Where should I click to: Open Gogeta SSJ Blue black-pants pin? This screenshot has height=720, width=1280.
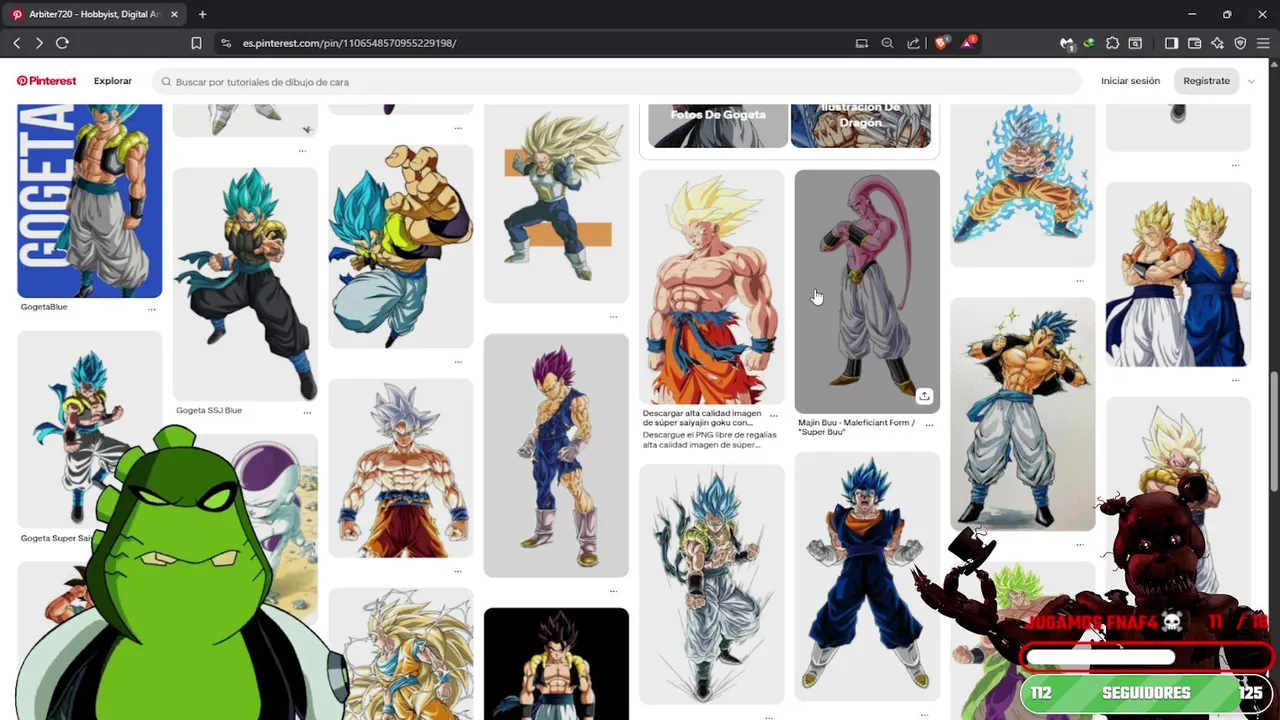coord(245,284)
